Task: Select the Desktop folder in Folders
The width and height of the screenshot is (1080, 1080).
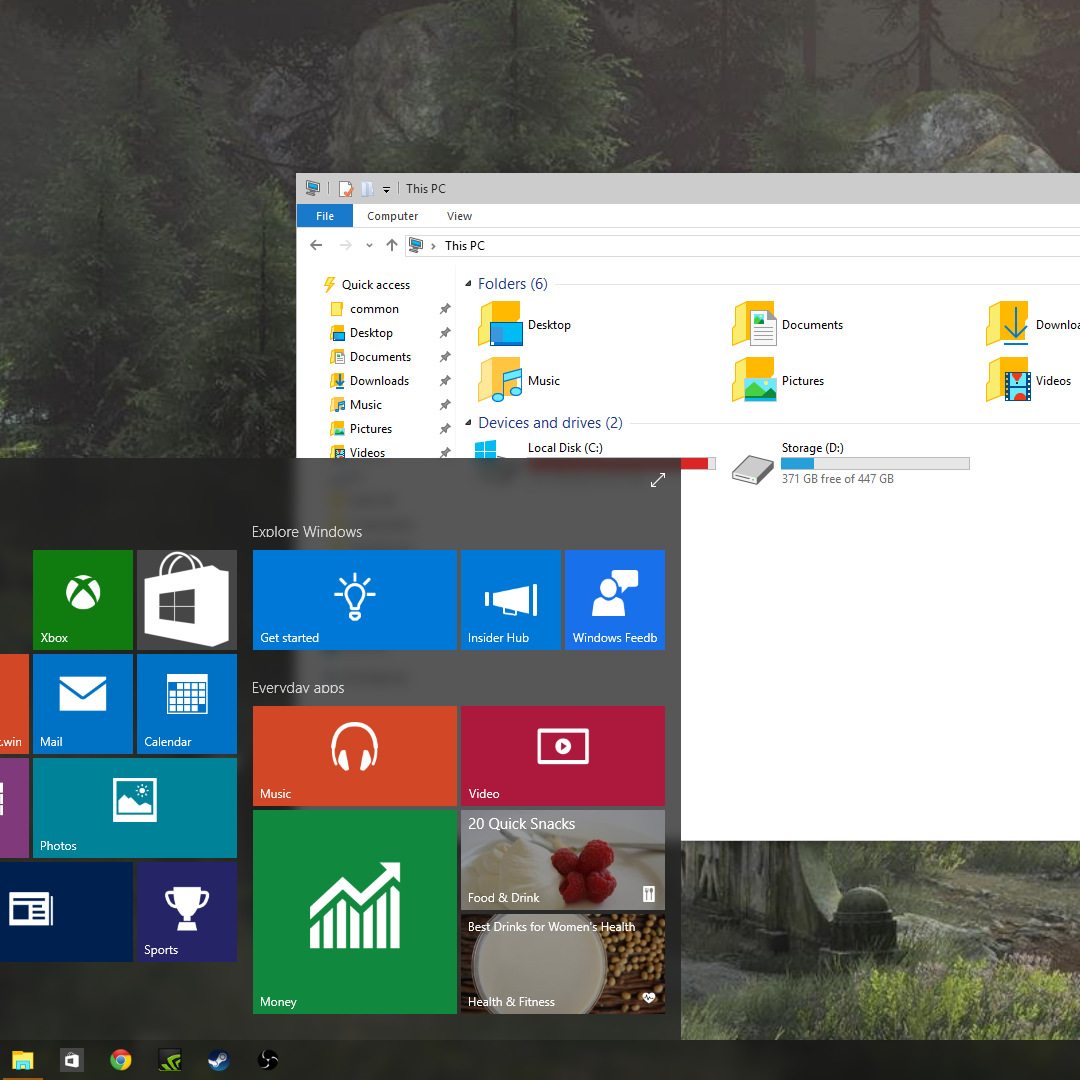Action: (x=526, y=324)
